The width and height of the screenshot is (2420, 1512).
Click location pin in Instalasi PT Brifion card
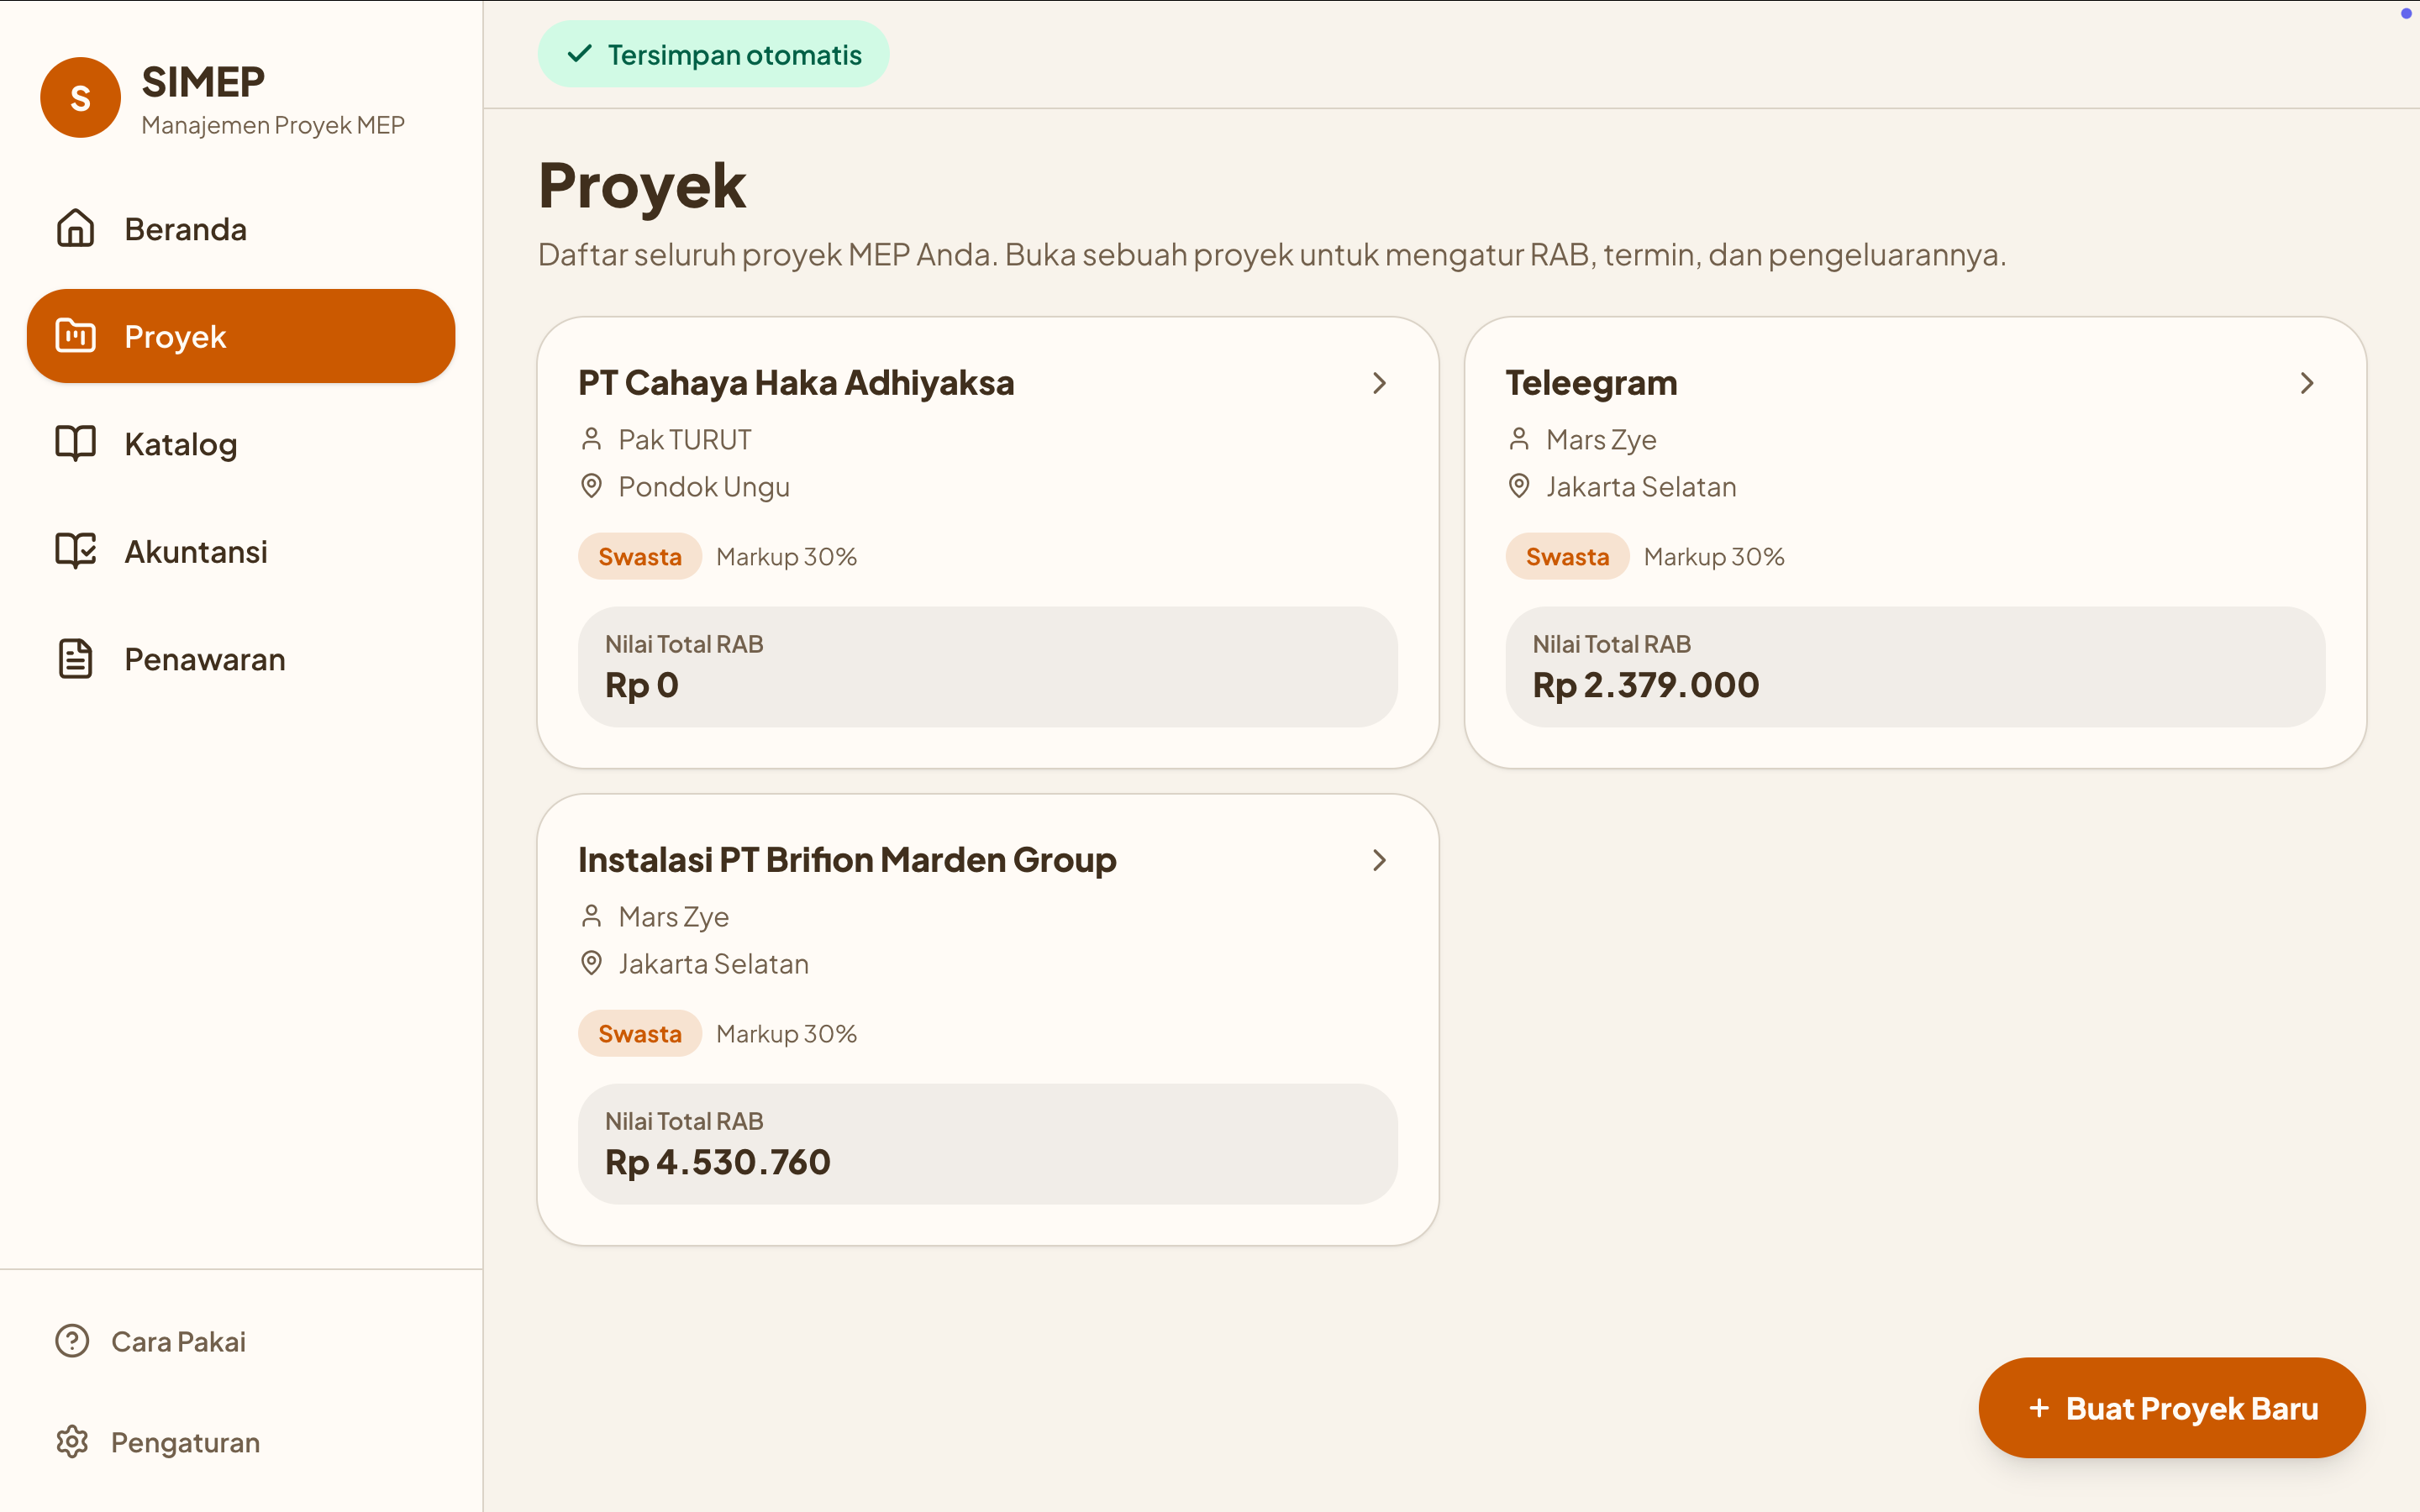pyautogui.click(x=591, y=963)
